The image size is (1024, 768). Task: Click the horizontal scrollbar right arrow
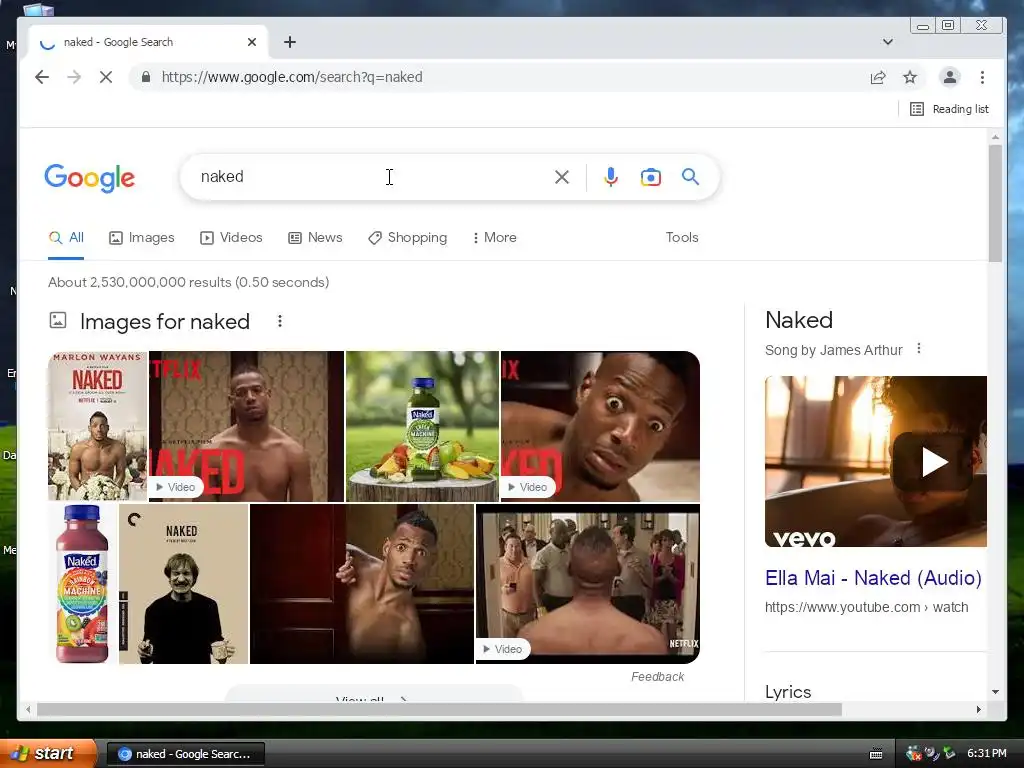(978, 709)
